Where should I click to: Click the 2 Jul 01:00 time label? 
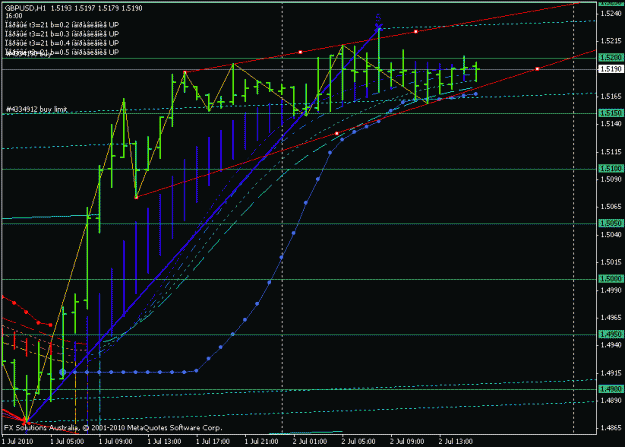click(310, 441)
